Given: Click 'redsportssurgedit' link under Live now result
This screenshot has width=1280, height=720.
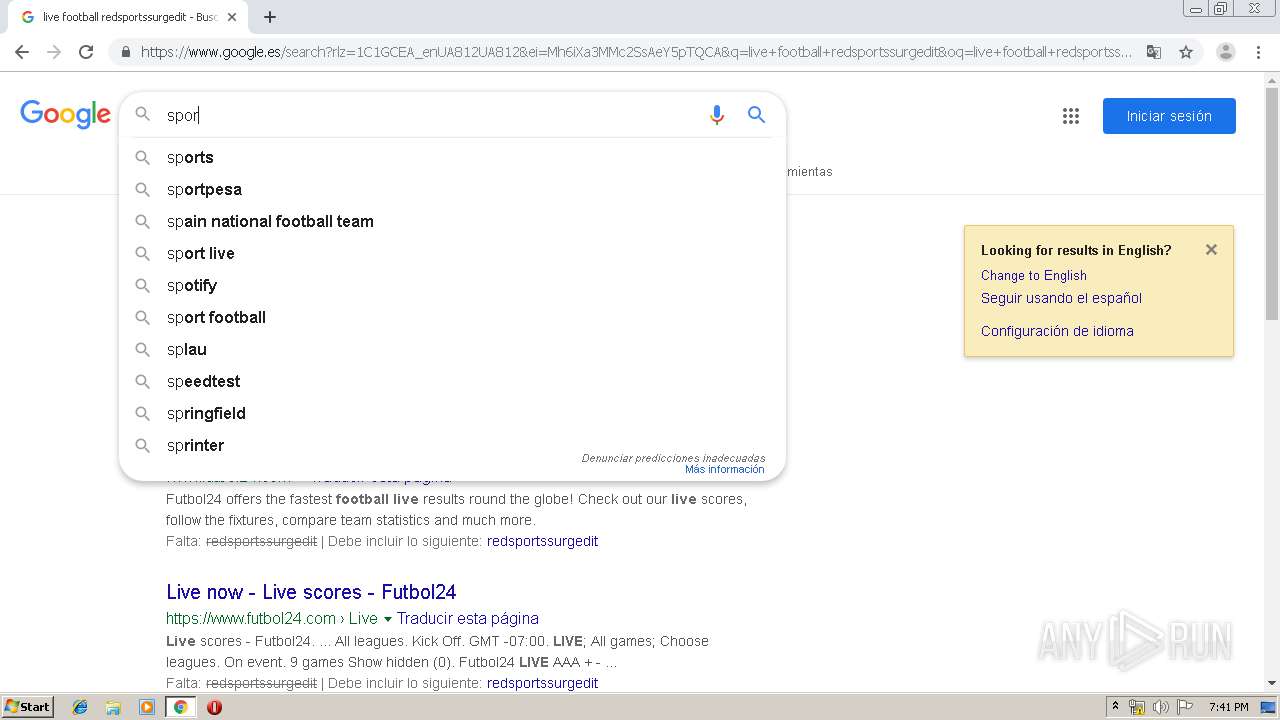Looking at the screenshot, I should click(542, 683).
